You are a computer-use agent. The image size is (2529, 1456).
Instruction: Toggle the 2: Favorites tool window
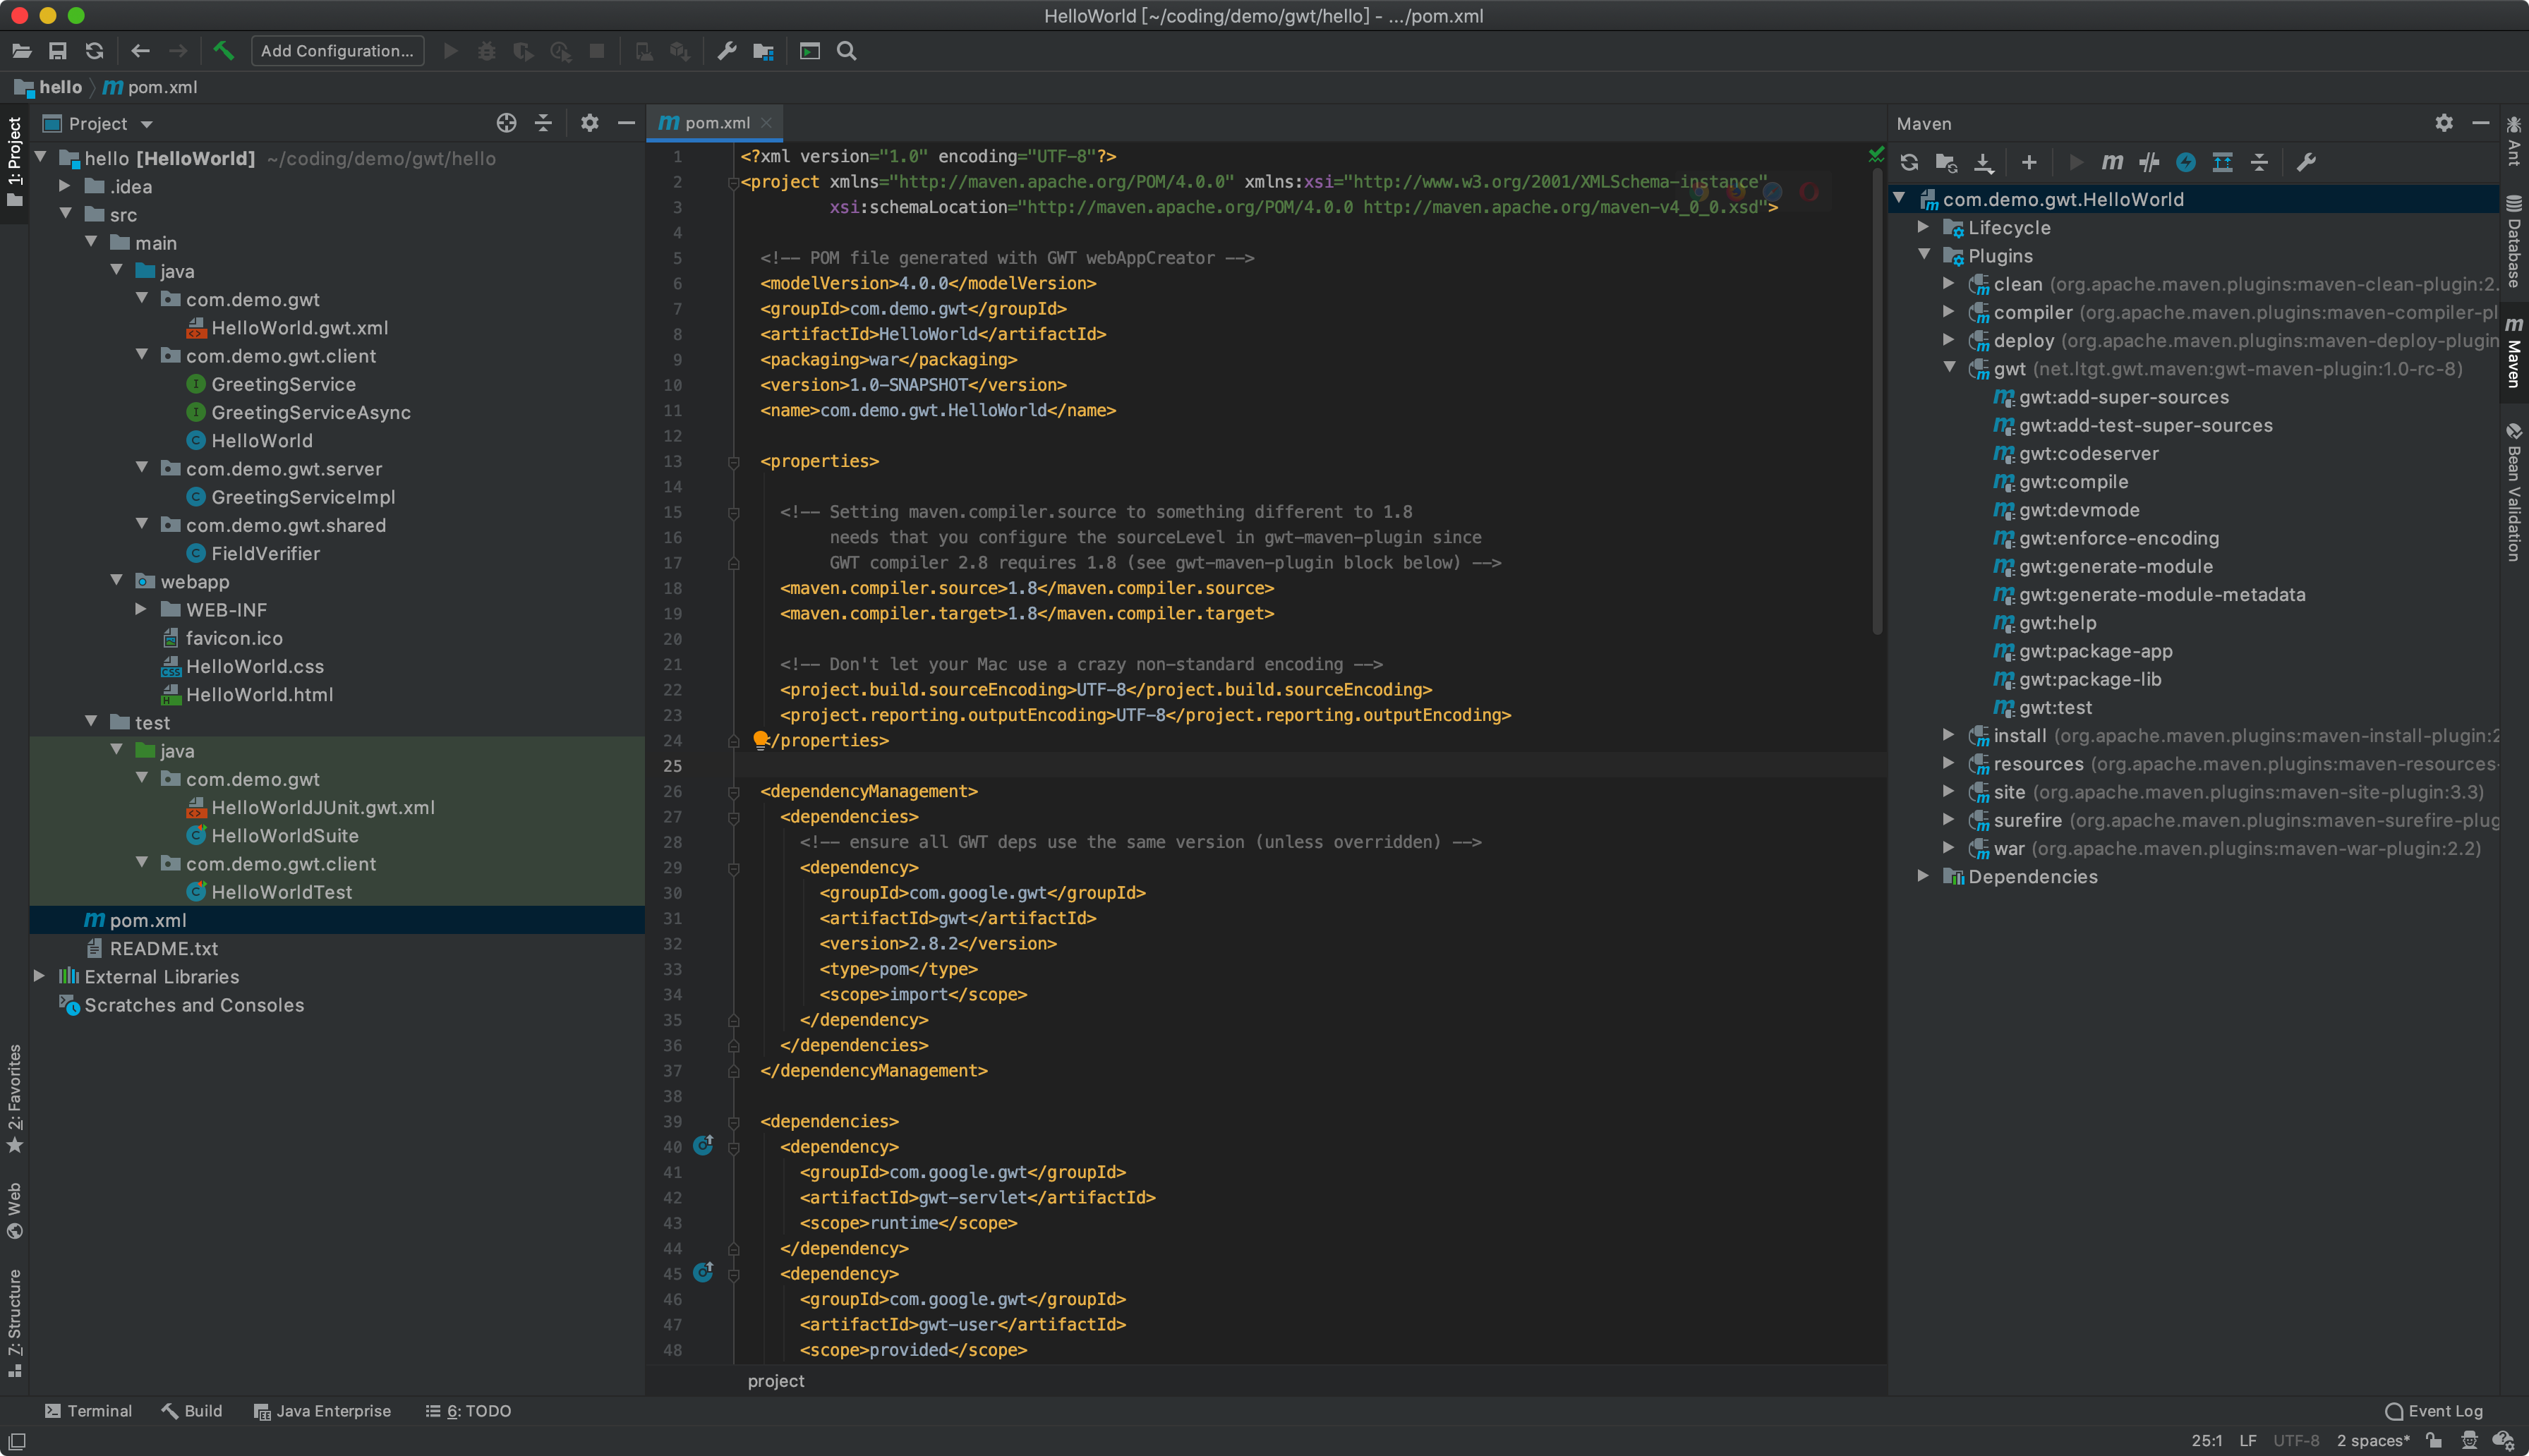click(14, 1098)
